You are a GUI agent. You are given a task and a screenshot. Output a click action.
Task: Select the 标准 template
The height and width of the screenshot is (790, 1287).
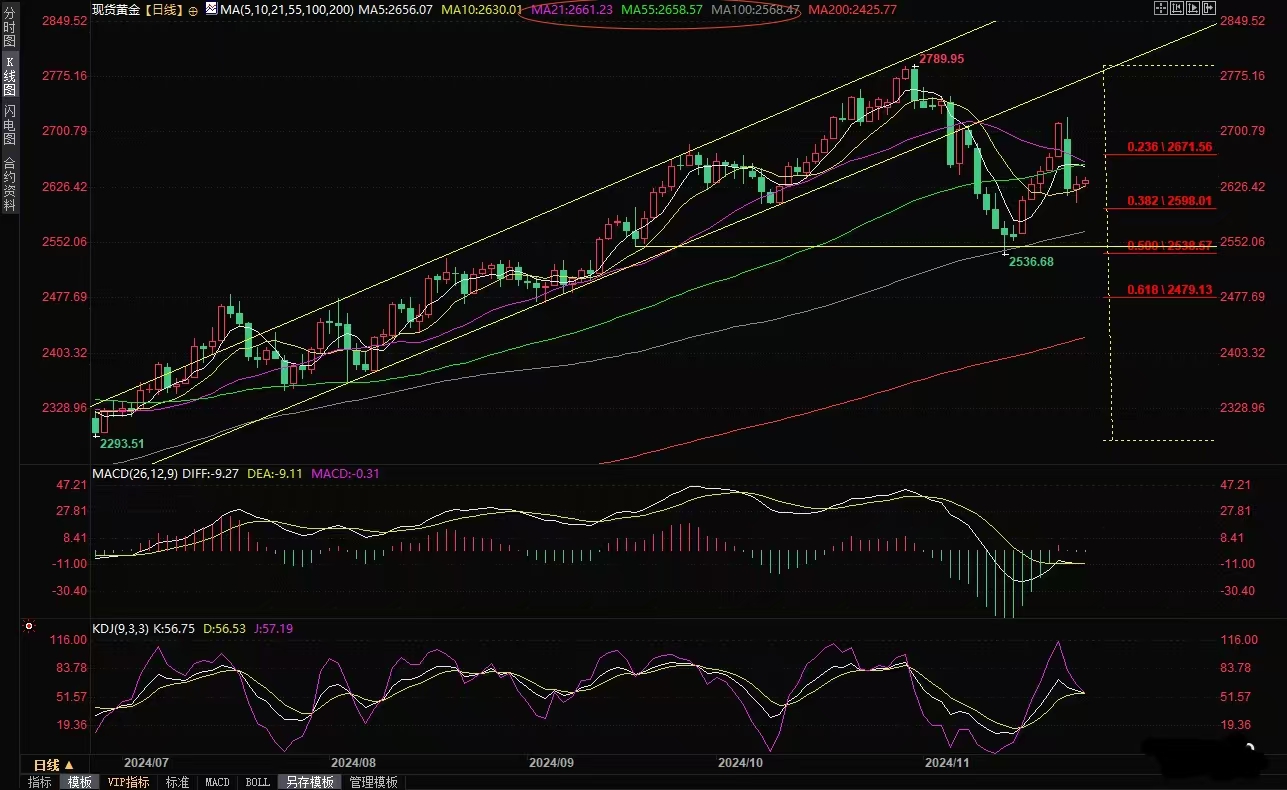tap(177, 782)
